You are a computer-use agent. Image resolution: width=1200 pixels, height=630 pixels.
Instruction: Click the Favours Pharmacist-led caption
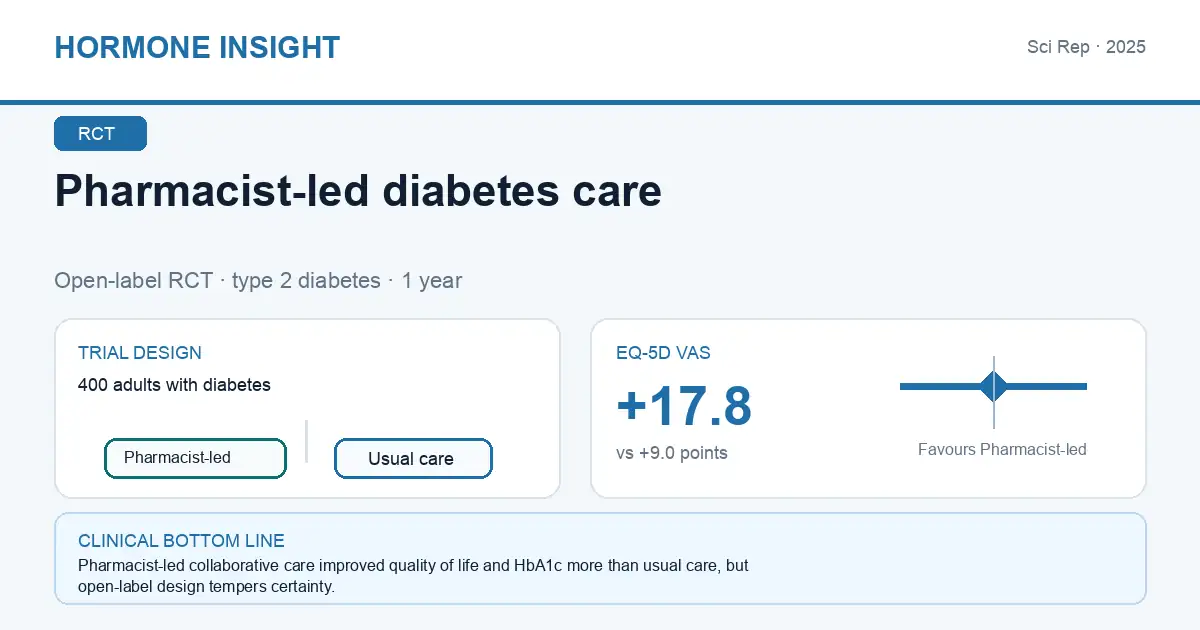1002,450
